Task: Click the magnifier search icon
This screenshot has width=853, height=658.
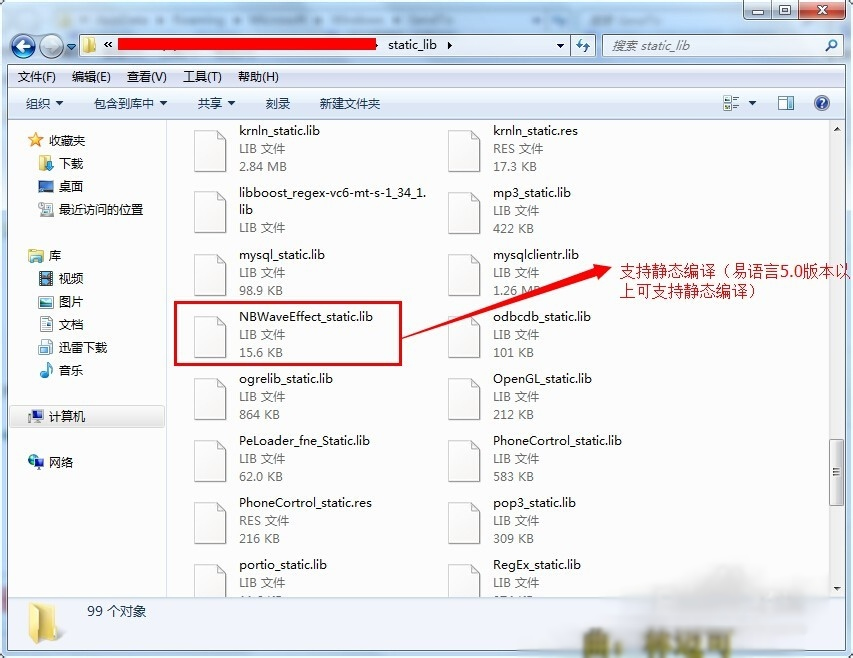Action: click(x=831, y=46)
